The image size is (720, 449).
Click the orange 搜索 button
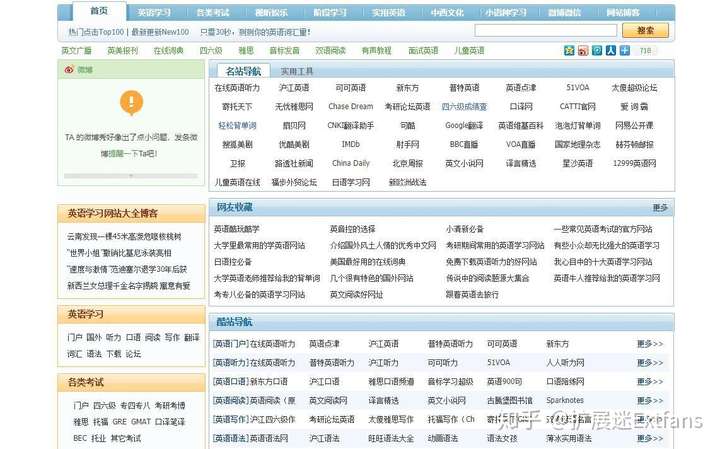[645, 31]
